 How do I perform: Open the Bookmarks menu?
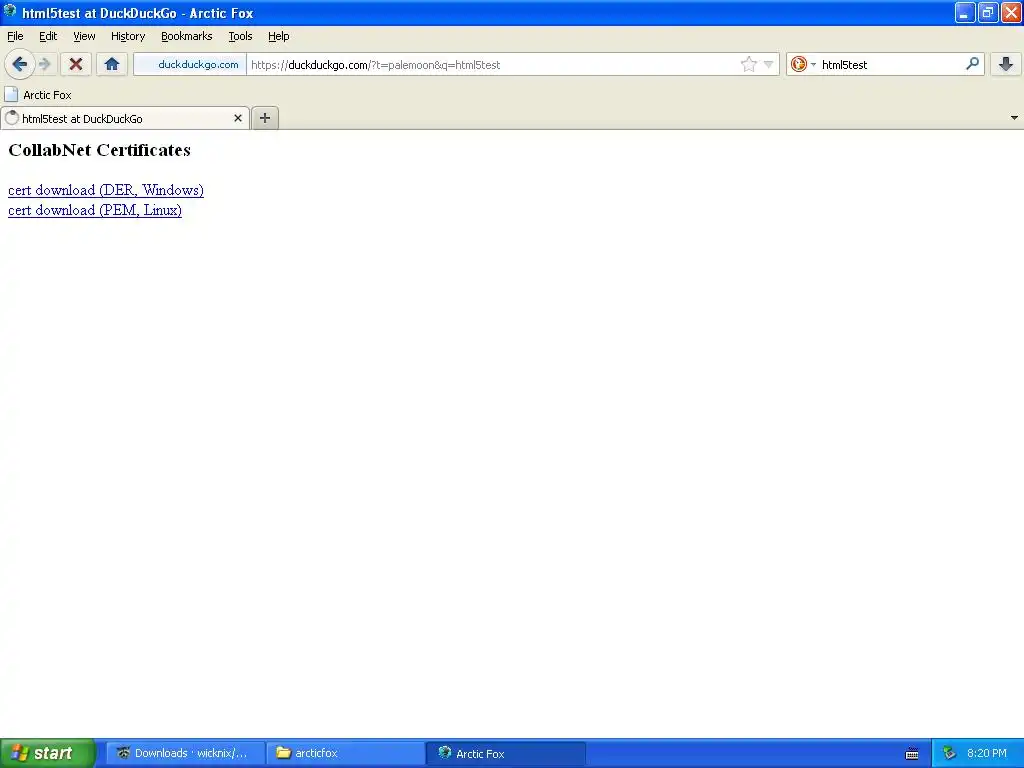tap(187, 36)
